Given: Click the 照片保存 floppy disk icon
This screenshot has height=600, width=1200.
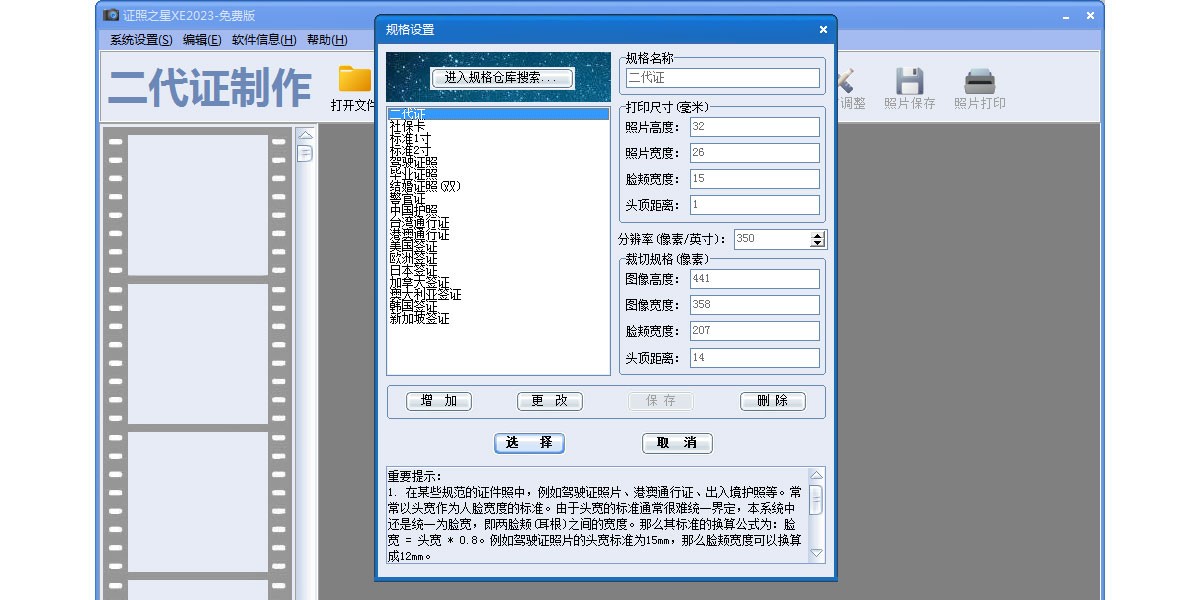Looking at the screenshot, I should coord(909,81).
